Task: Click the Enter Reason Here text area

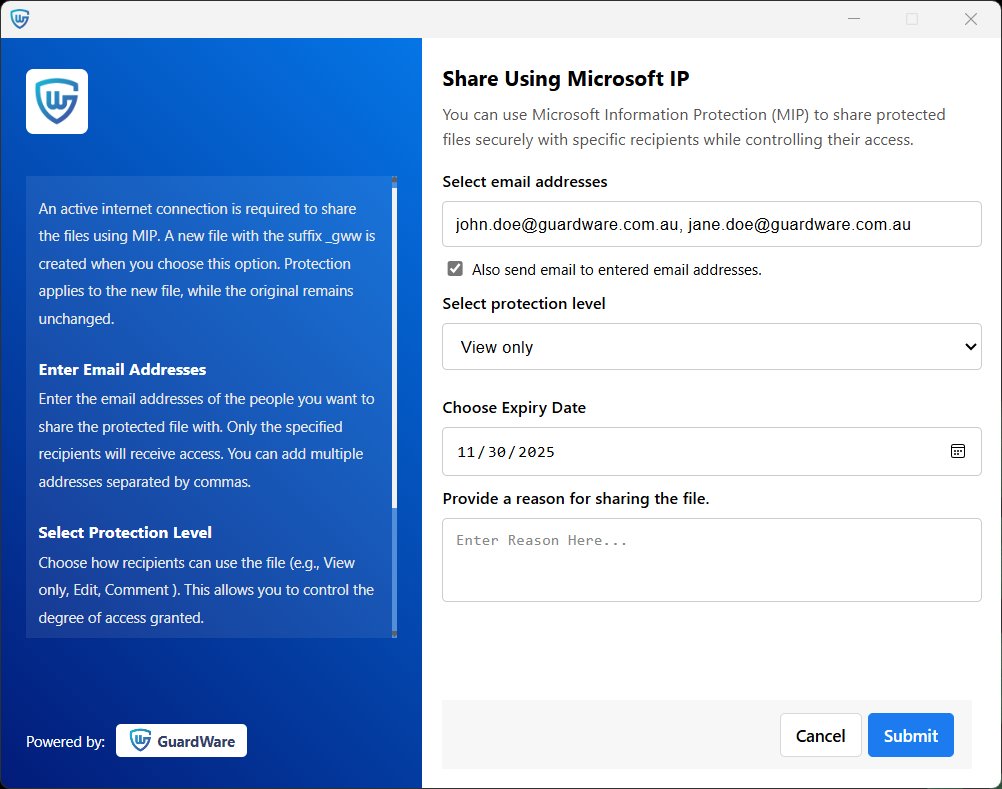Action: [711, 560]
